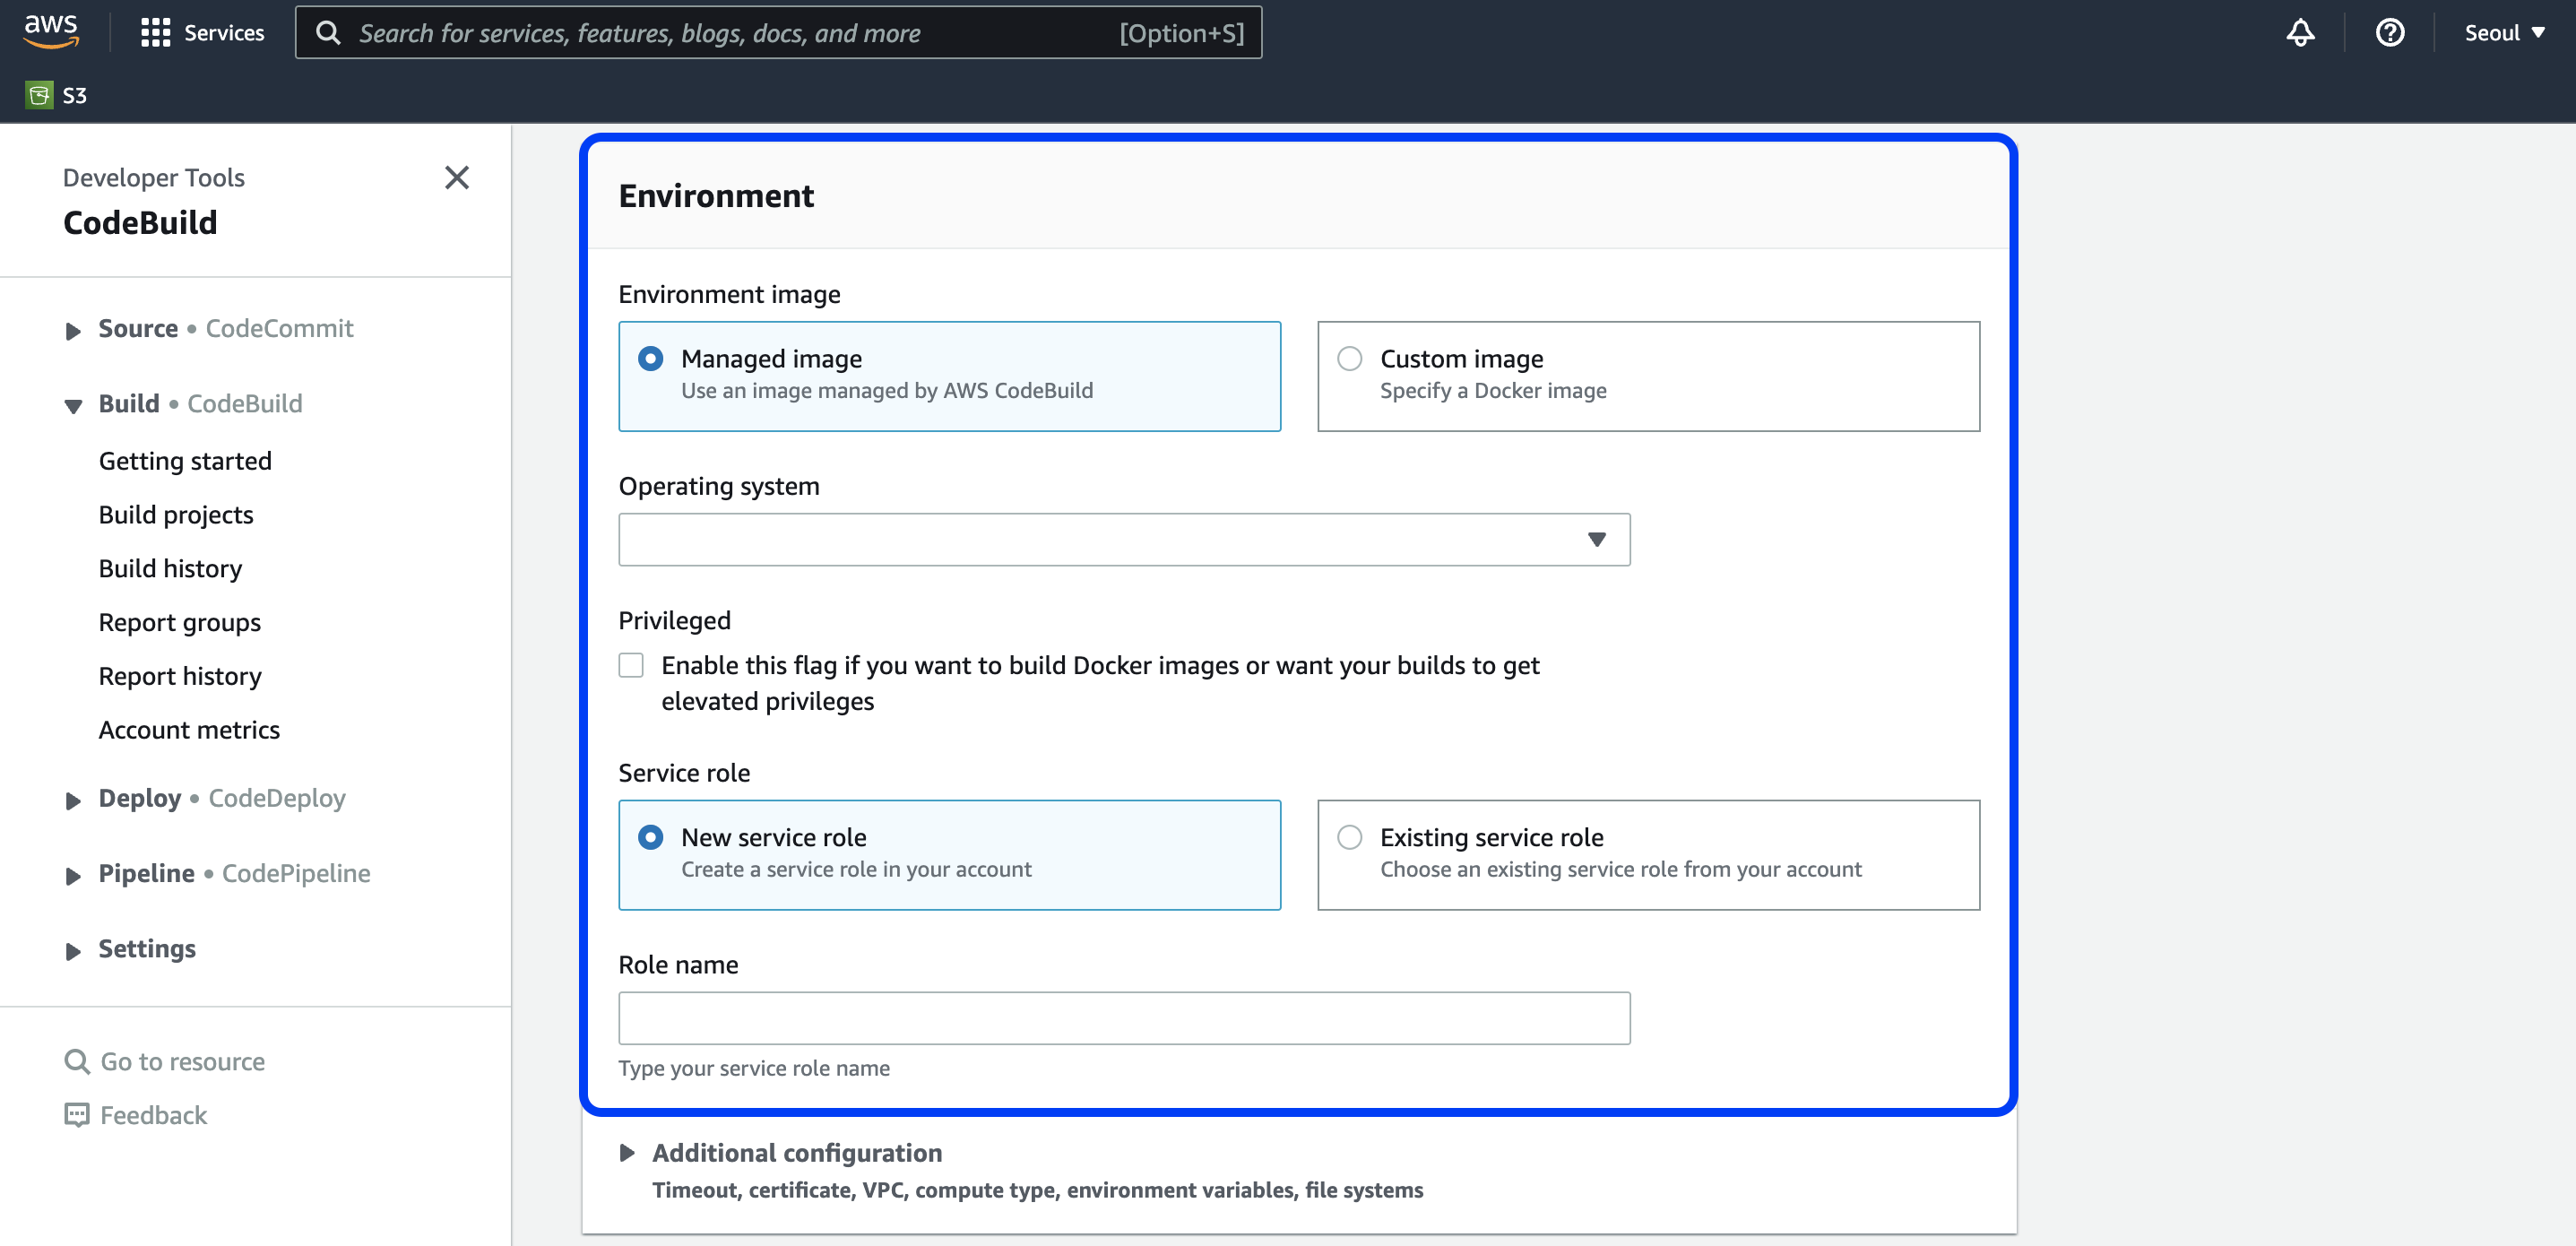Click Account metrics link
The width and height of the screenshot is (2576, 1246).
tap(189, 730)
